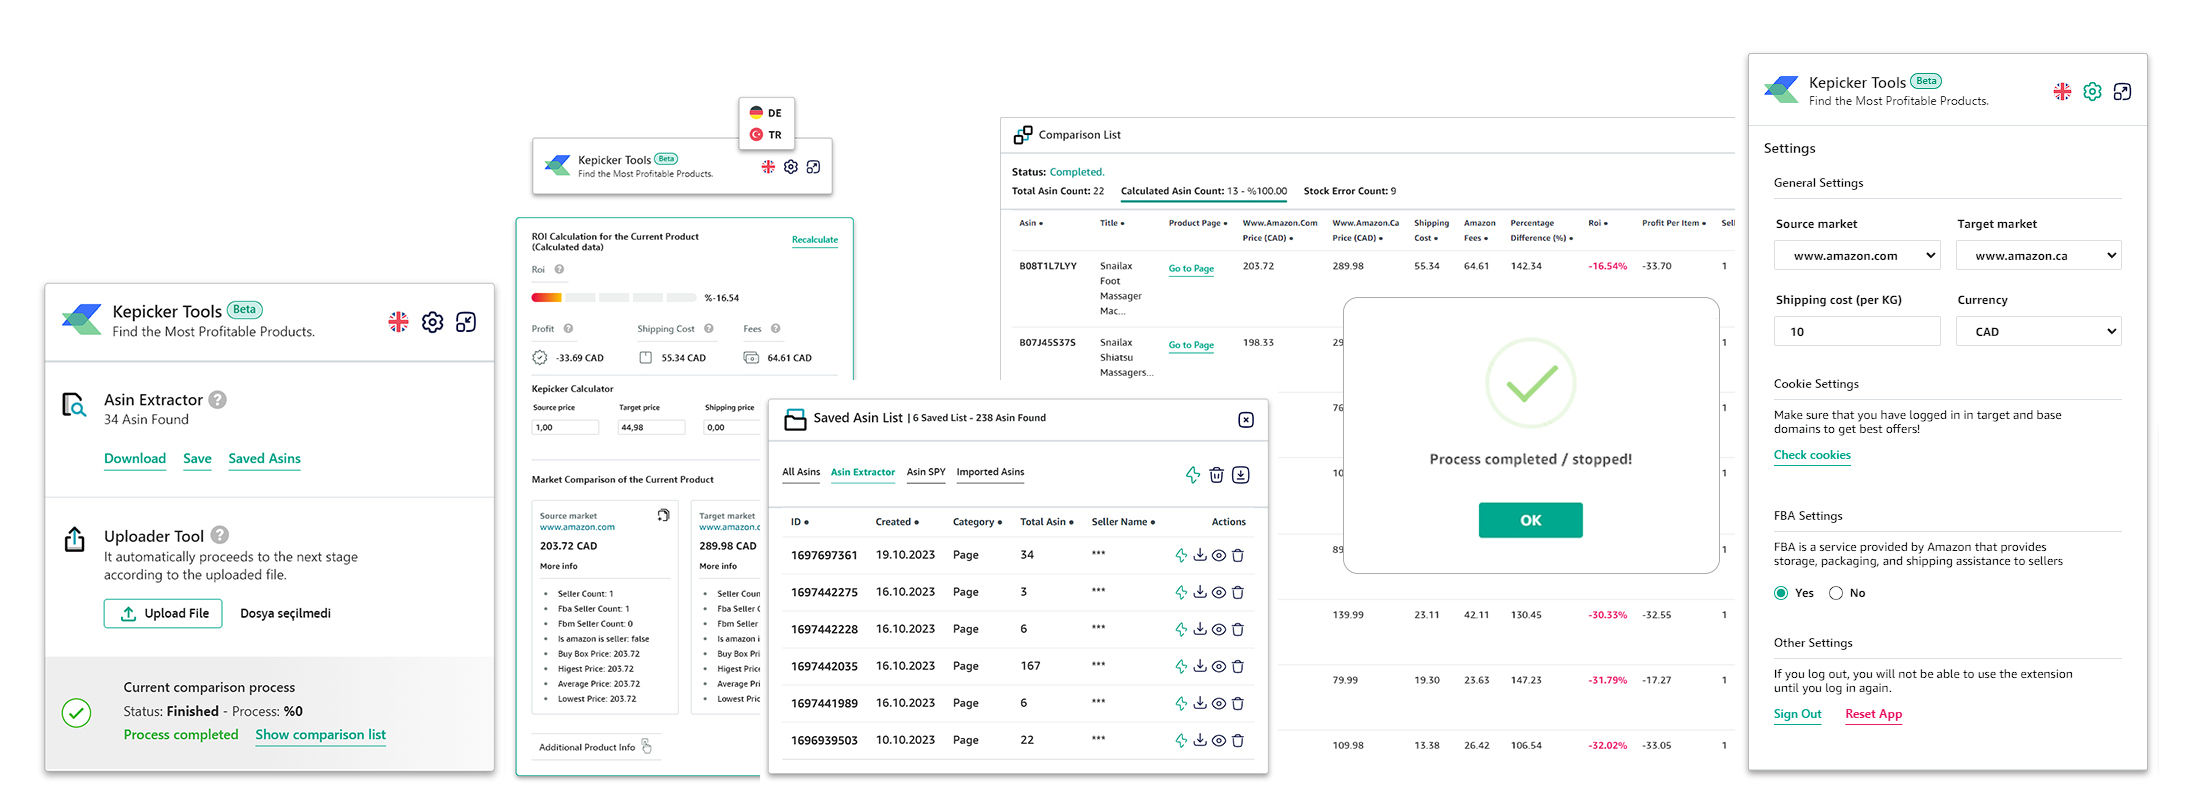
Task: Close the Saved Asin List window
Action: click(x=1246, y=420)
